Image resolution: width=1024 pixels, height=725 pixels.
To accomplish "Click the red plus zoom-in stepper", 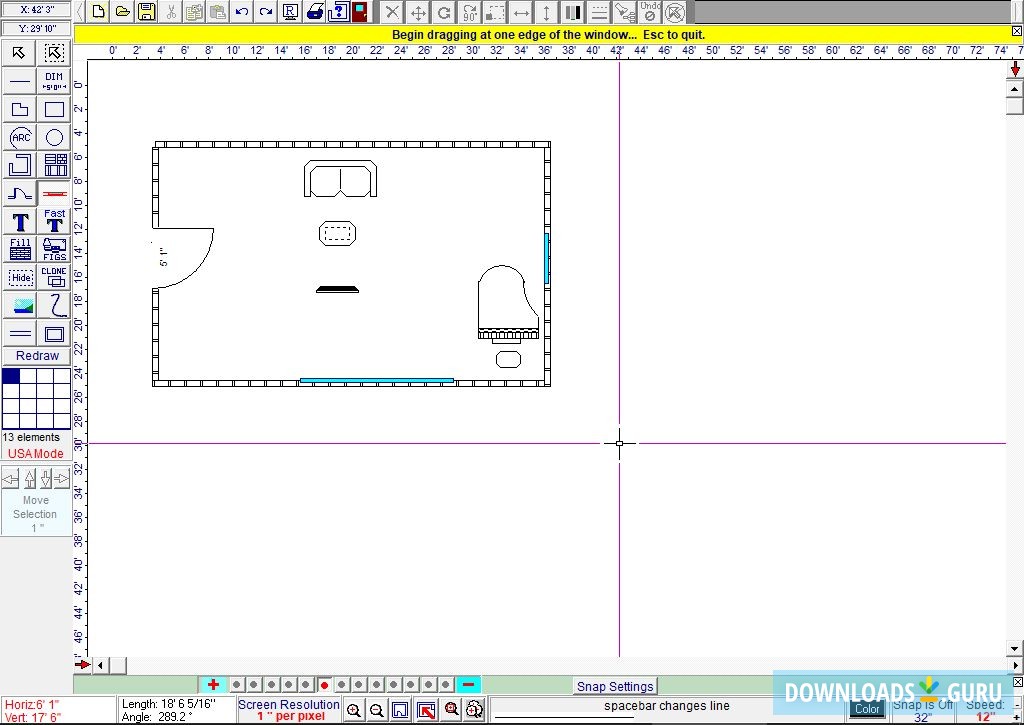I will coord(213,685).
